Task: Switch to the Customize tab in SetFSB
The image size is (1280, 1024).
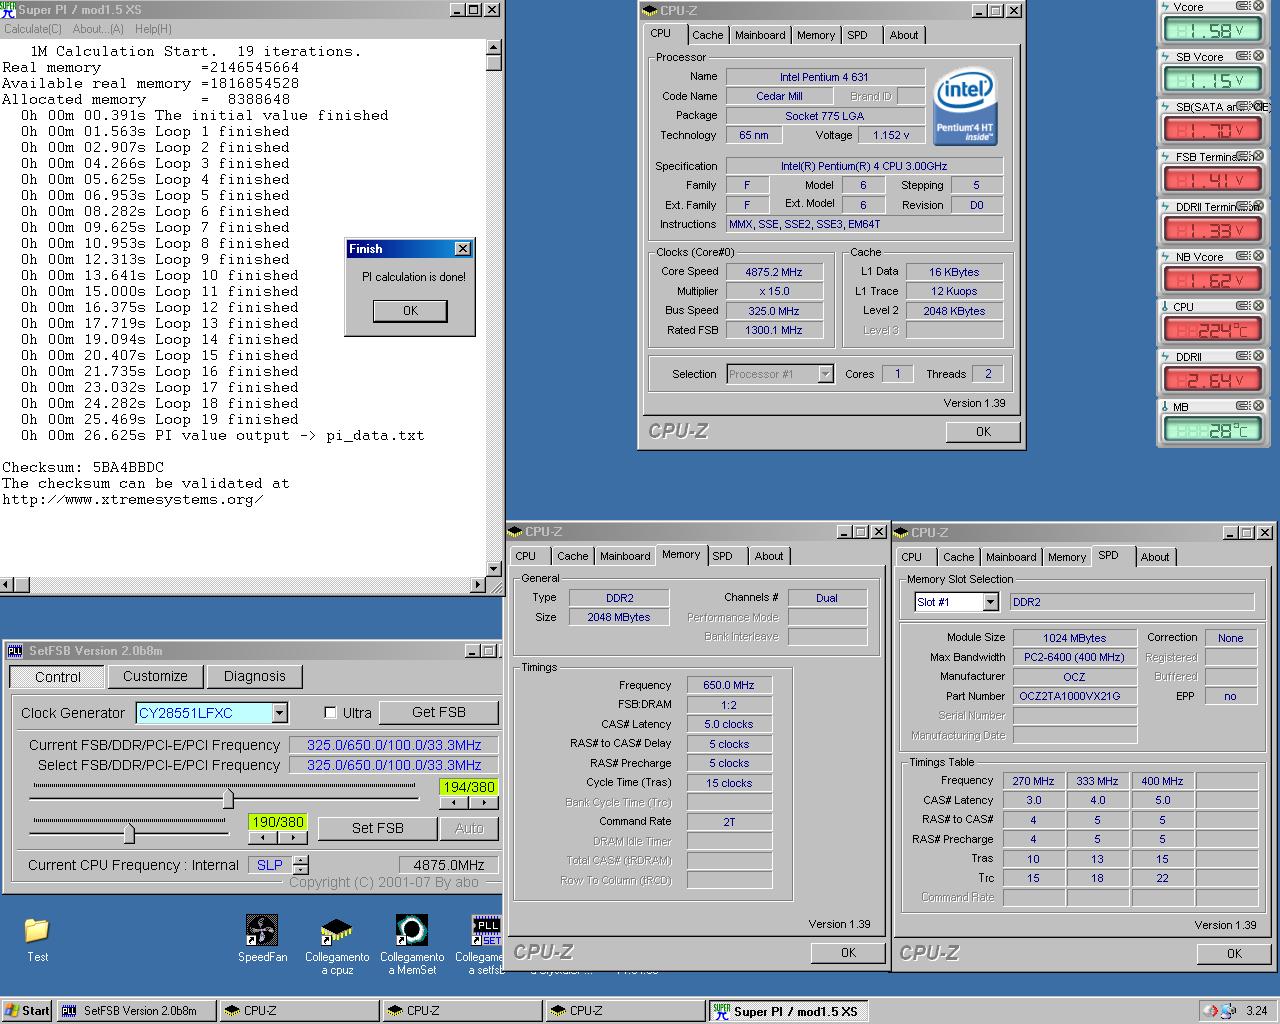Action: point(155,676)
